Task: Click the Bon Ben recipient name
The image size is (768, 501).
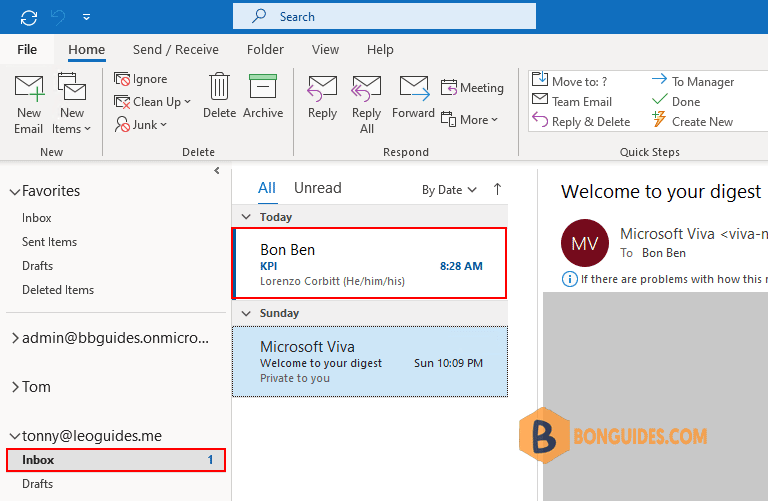Action: click(x=664, y=253)
